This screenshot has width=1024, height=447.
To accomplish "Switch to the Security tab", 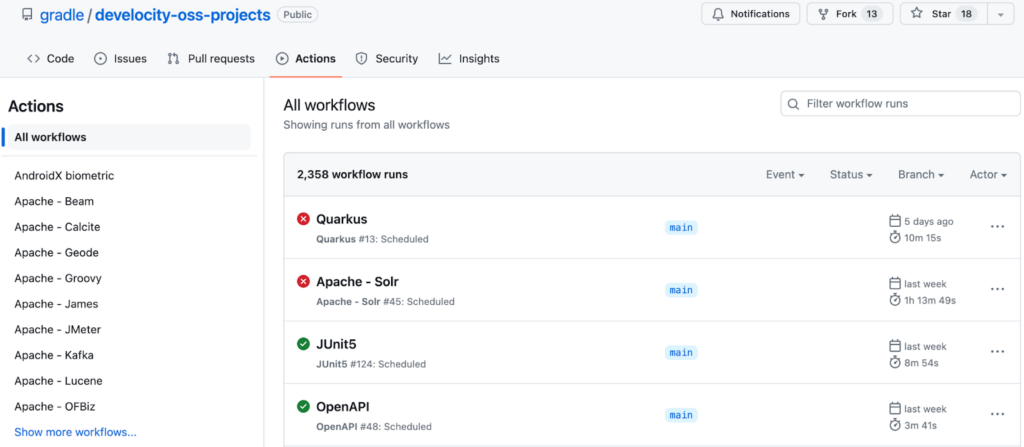I will pos(387,59).
